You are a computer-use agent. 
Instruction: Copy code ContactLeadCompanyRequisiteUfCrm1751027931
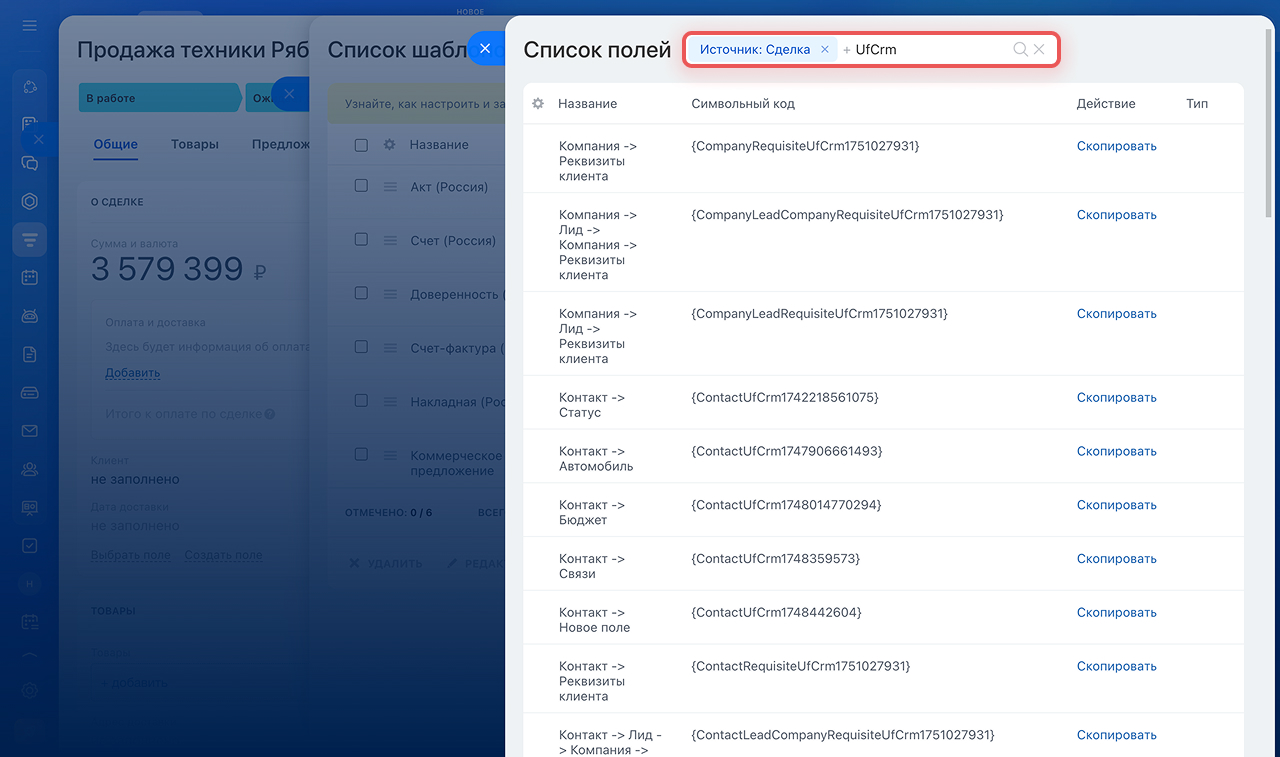[x=1116, y=735]
